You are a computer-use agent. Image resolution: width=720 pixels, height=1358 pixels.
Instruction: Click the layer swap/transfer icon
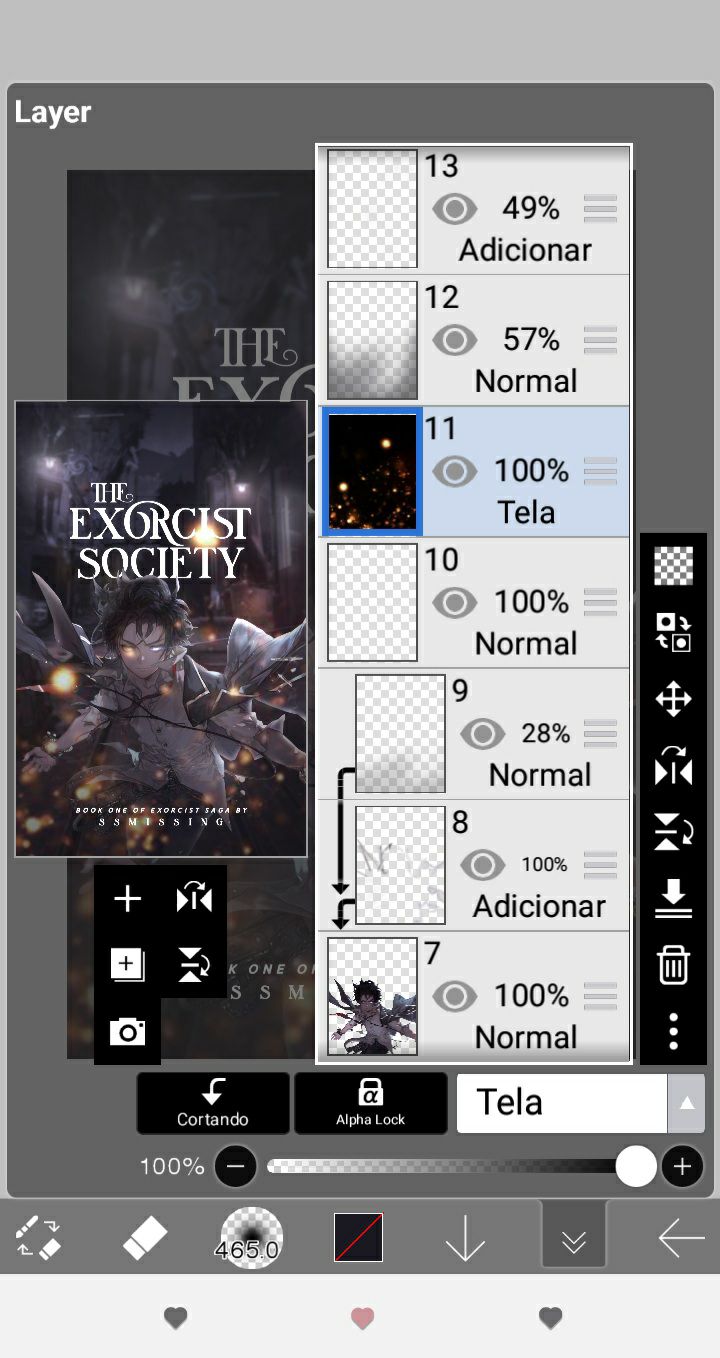coord(673,632)
